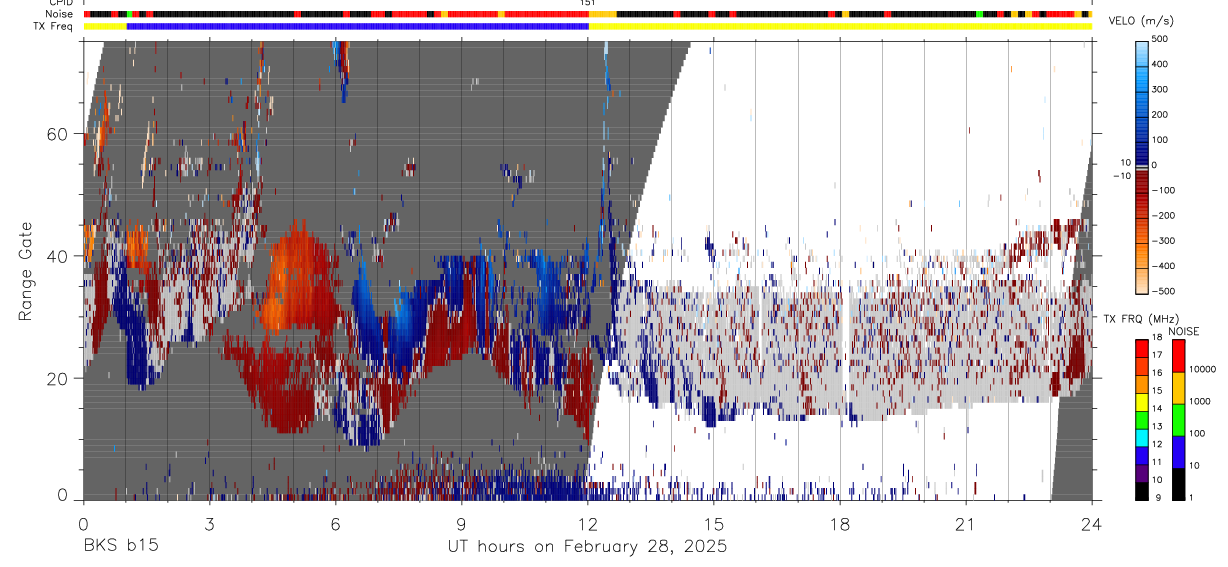
Task: Click the x-axis tick label 15
Action: coord(714,524)
